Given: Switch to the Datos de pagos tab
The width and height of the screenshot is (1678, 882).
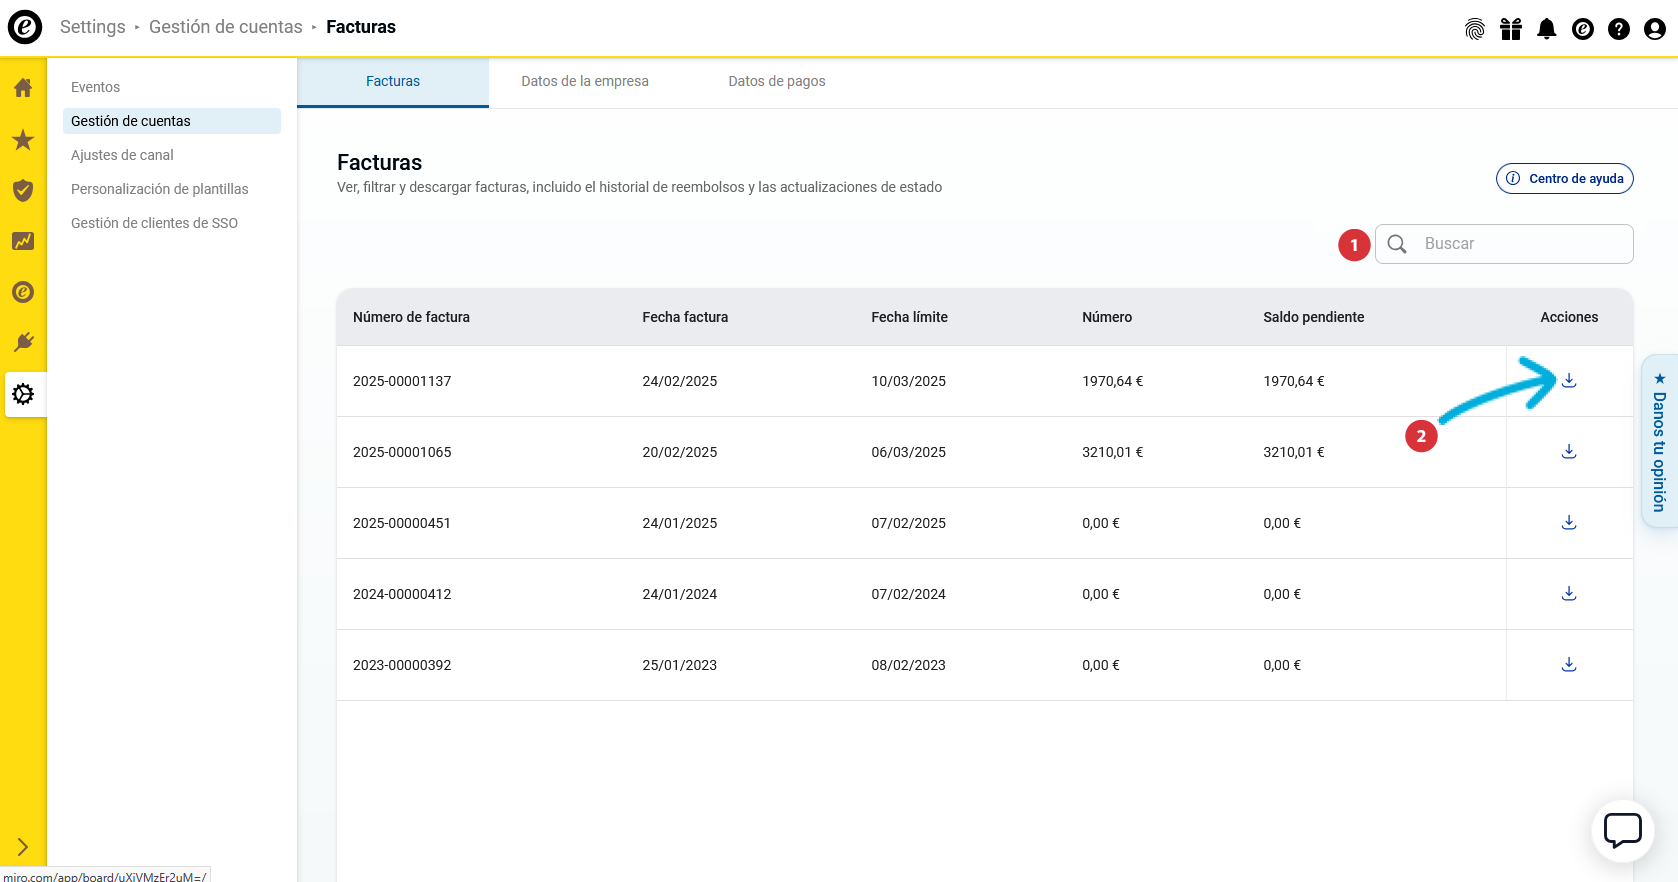Looking at the screenshot, I should click(x=777, y=81).
